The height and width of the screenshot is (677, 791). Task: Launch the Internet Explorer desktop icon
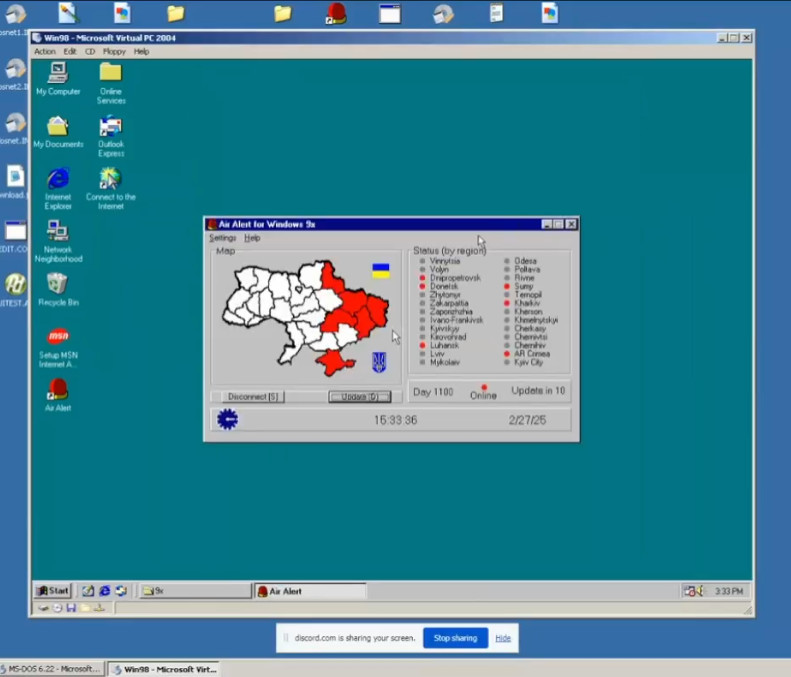coord(58,189)
